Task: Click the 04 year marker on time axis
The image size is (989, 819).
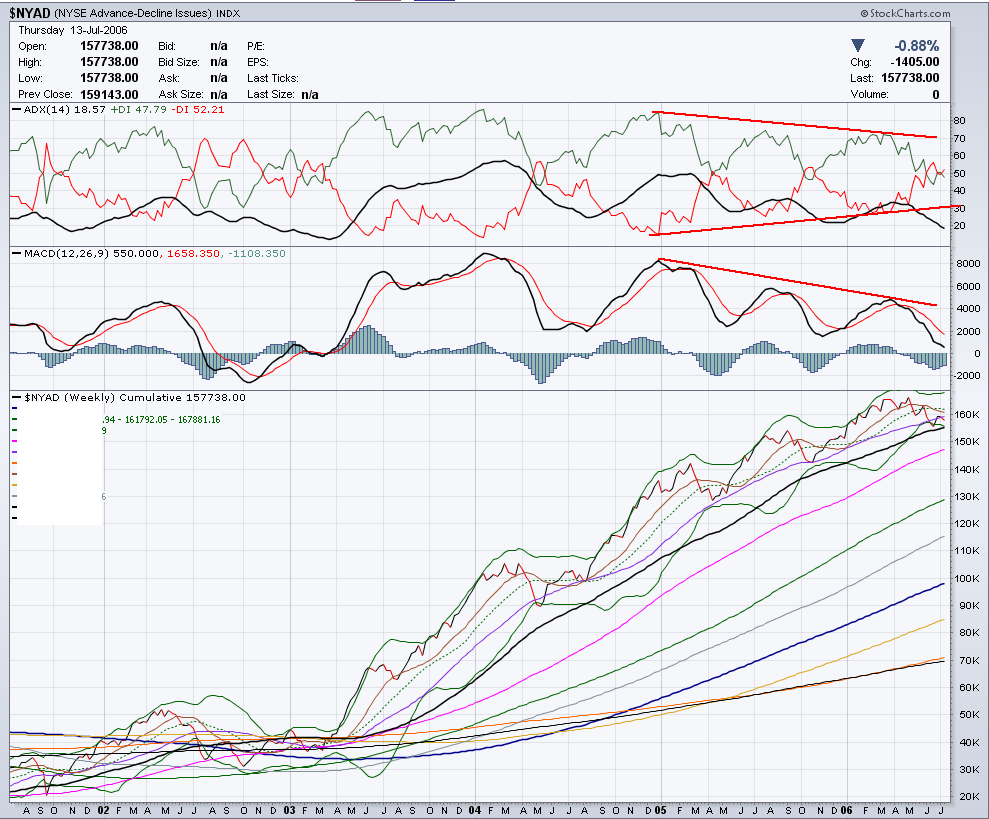Action: 473,809
